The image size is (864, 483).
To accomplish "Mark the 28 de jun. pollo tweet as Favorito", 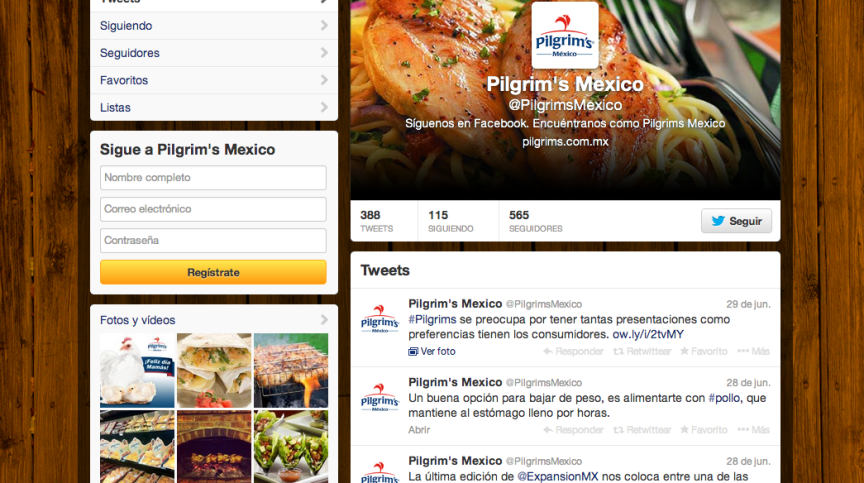I will (x=704, y=430).
